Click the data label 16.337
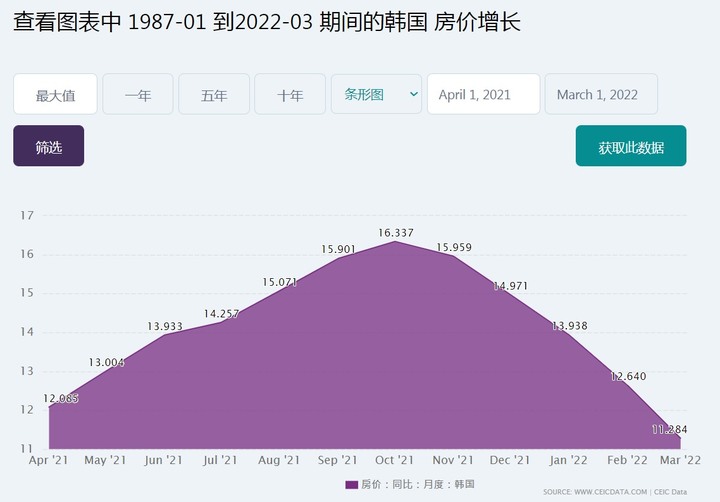The height and width of the screenshot is (502, 720). pos(396,233)
